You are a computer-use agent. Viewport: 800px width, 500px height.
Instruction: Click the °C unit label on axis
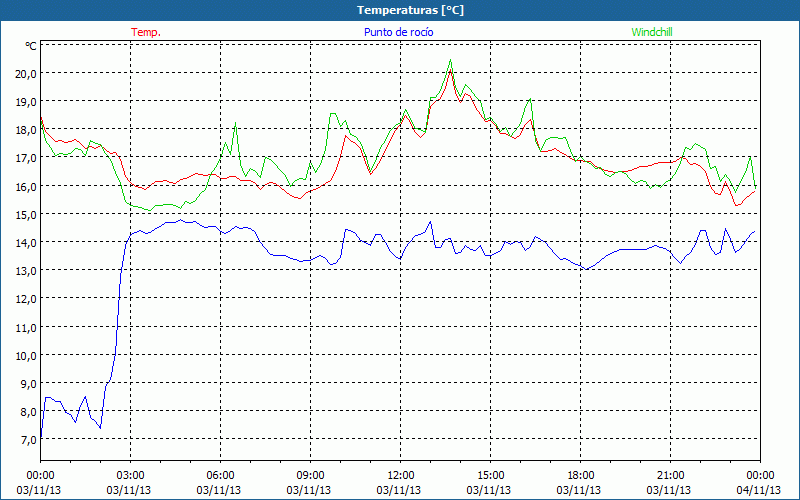31,46
